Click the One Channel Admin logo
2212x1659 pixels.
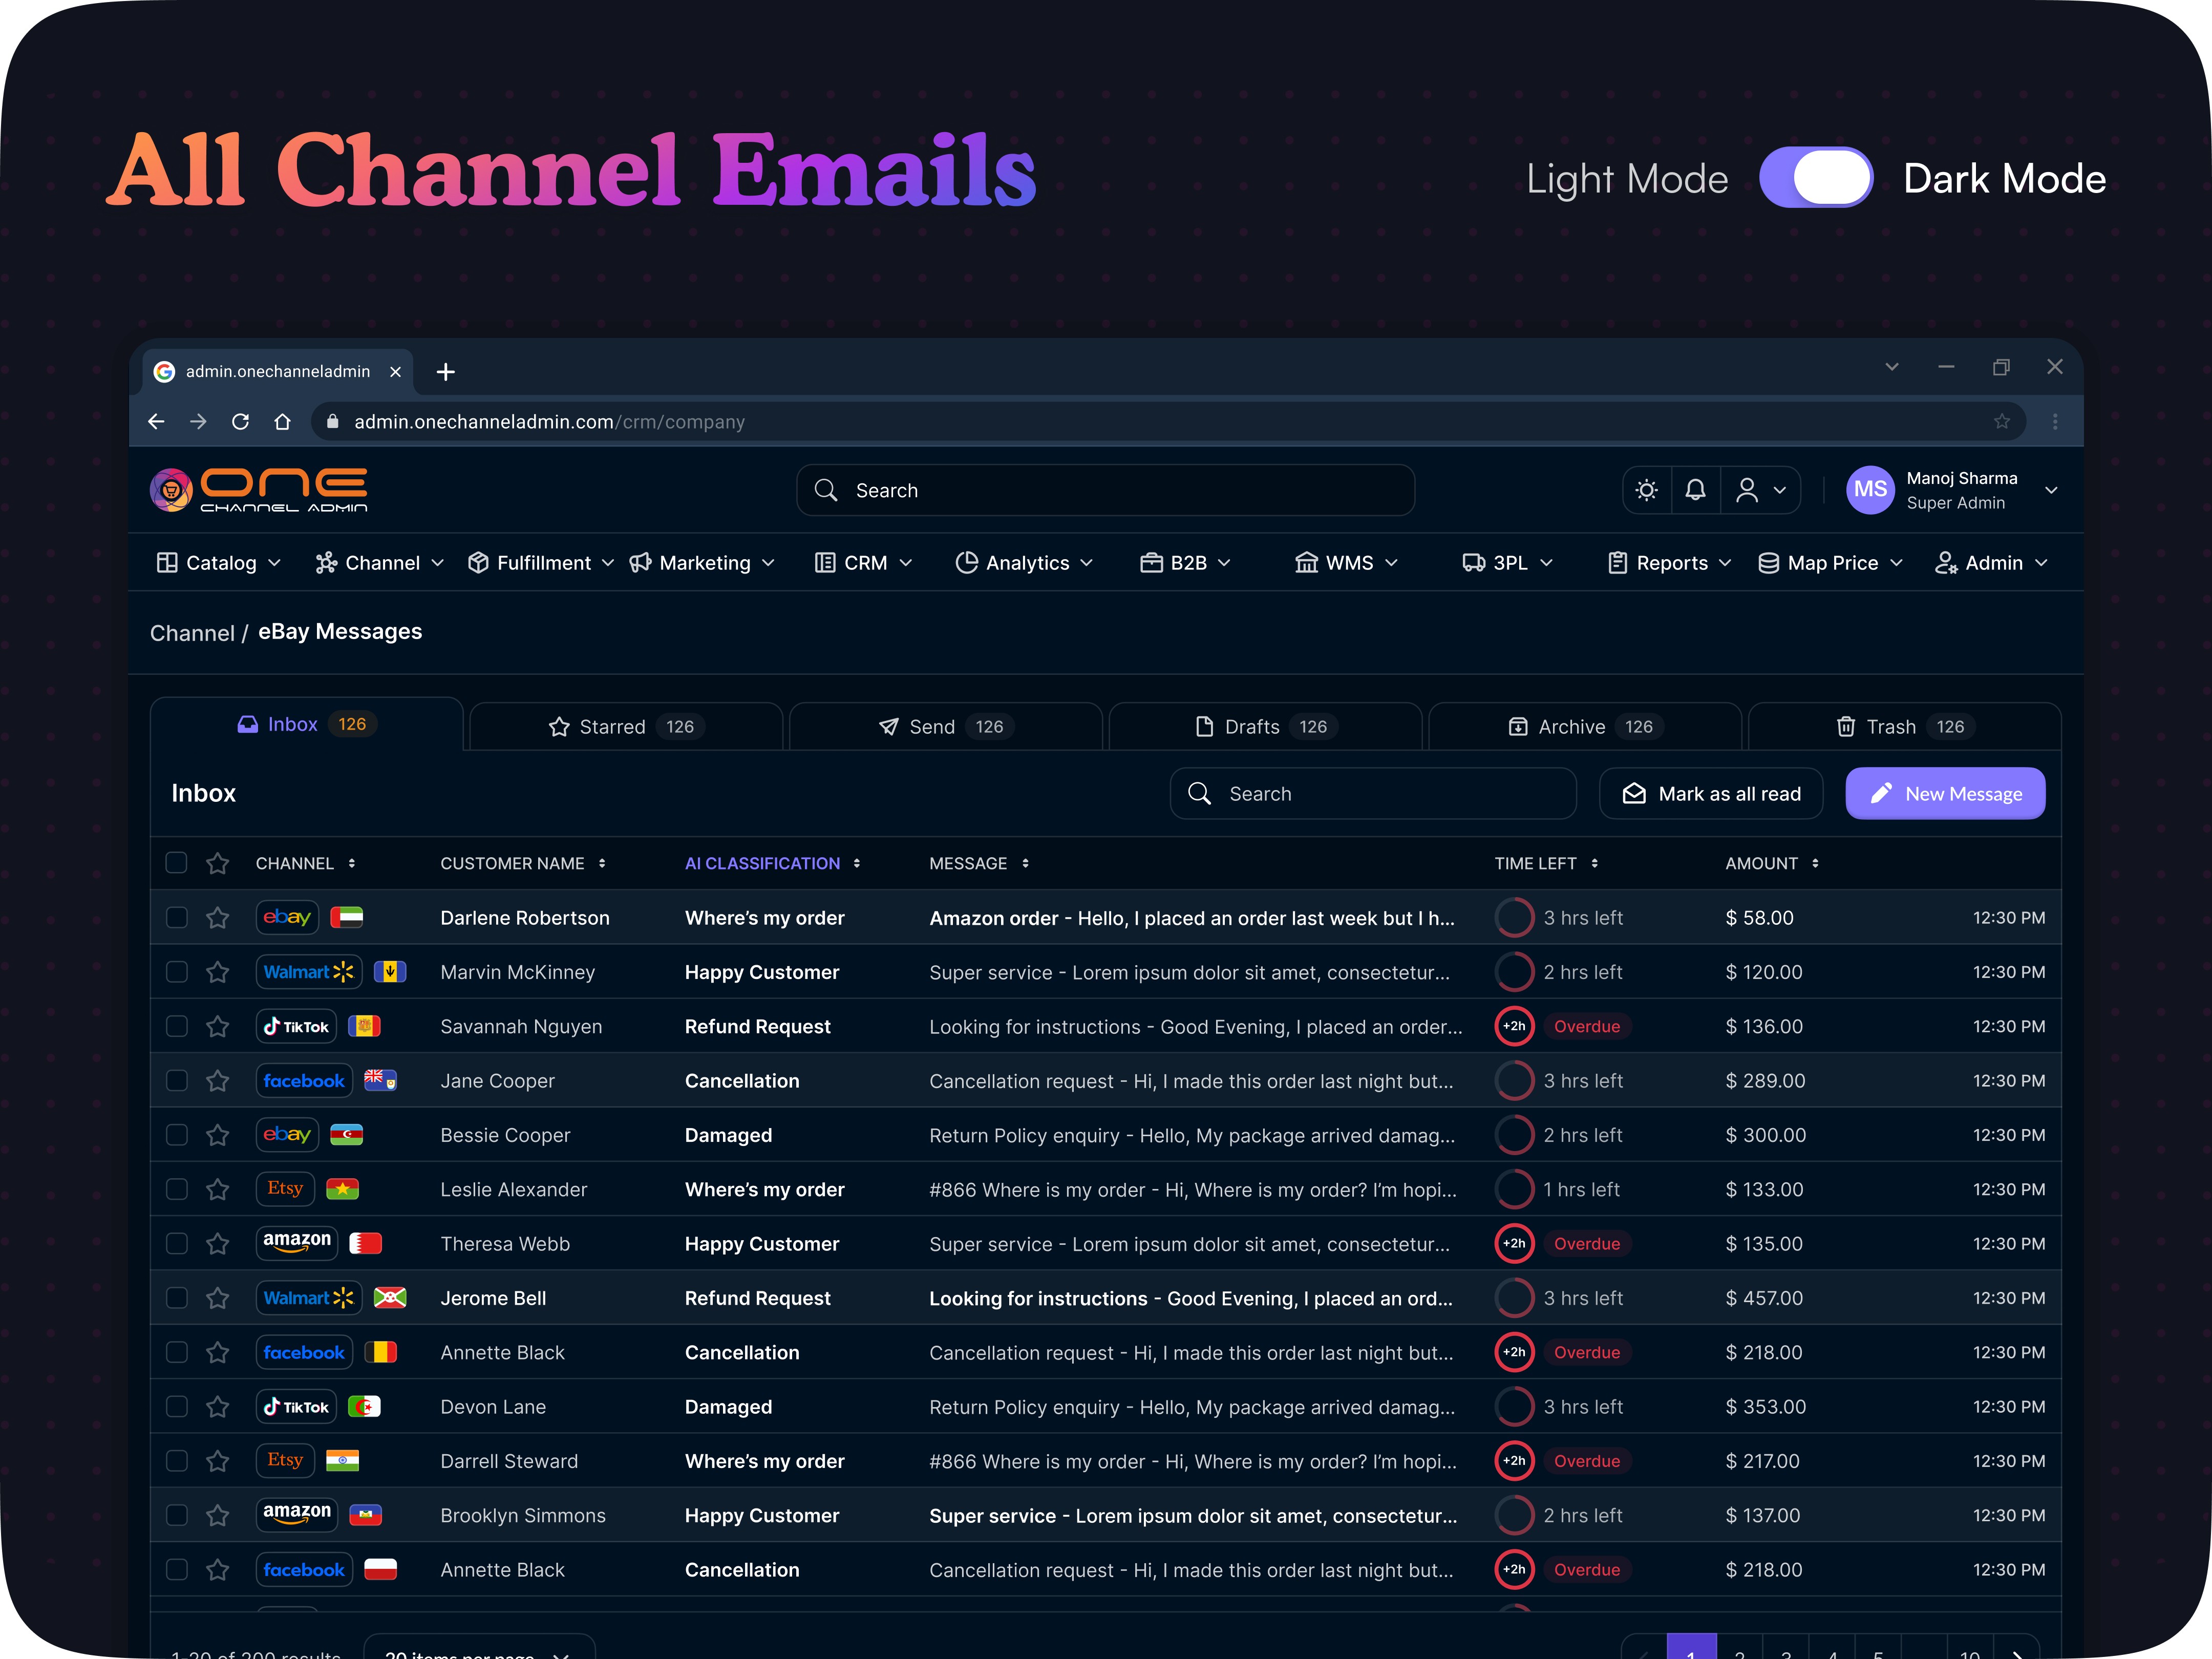click(259, 490)
